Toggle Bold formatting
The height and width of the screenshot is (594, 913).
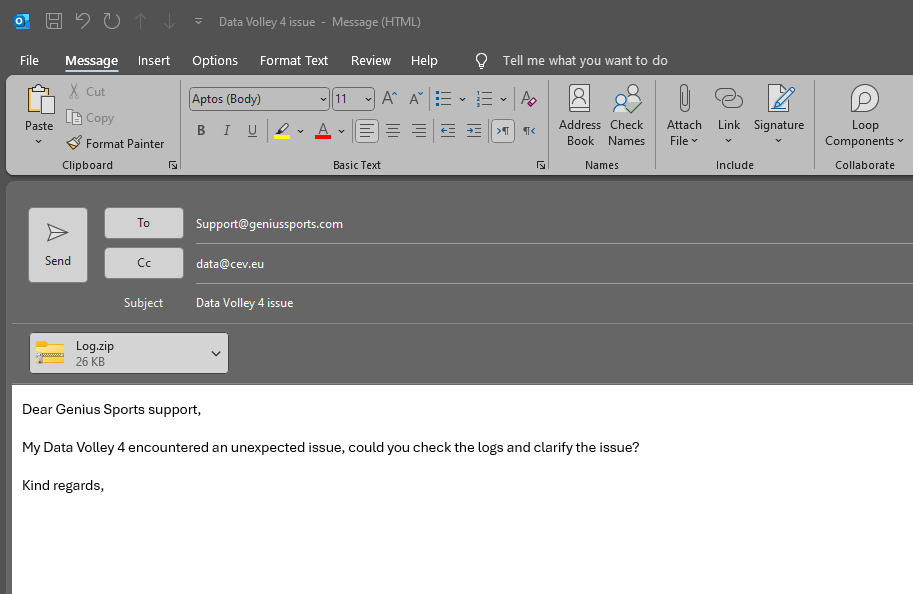point(201,130)
